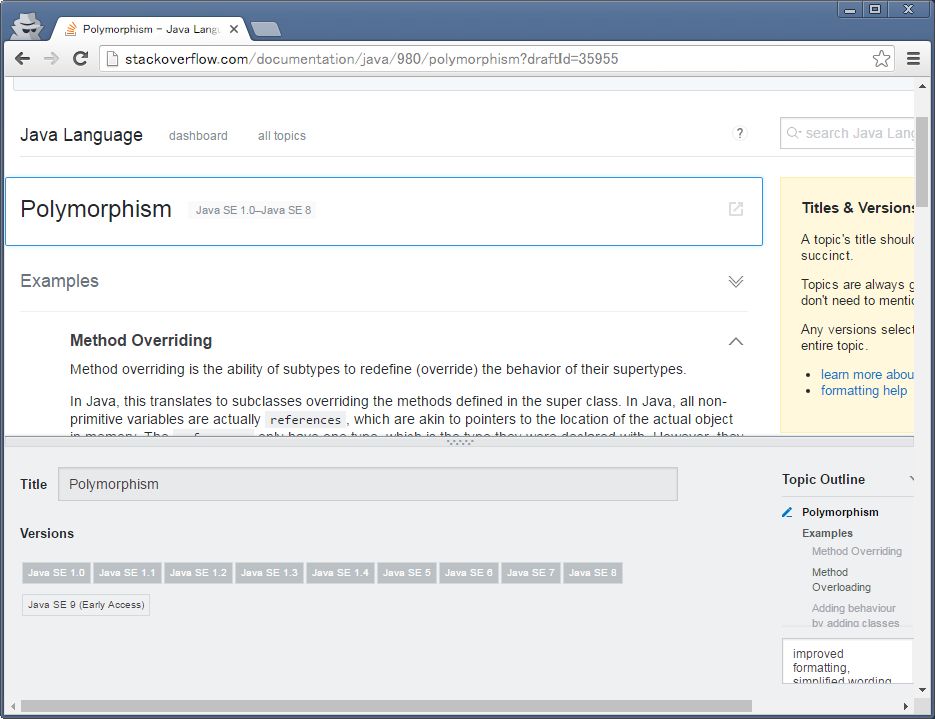
Task: Toggle the Java SE 7 version tag
Action: click(531, 573)
